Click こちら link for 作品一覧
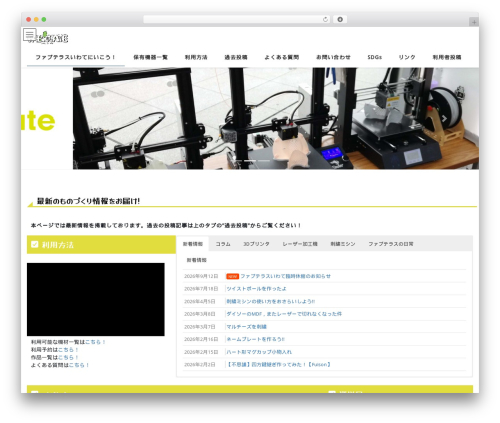The height and width of the screenshot is (423, 500). click(68, 357)
